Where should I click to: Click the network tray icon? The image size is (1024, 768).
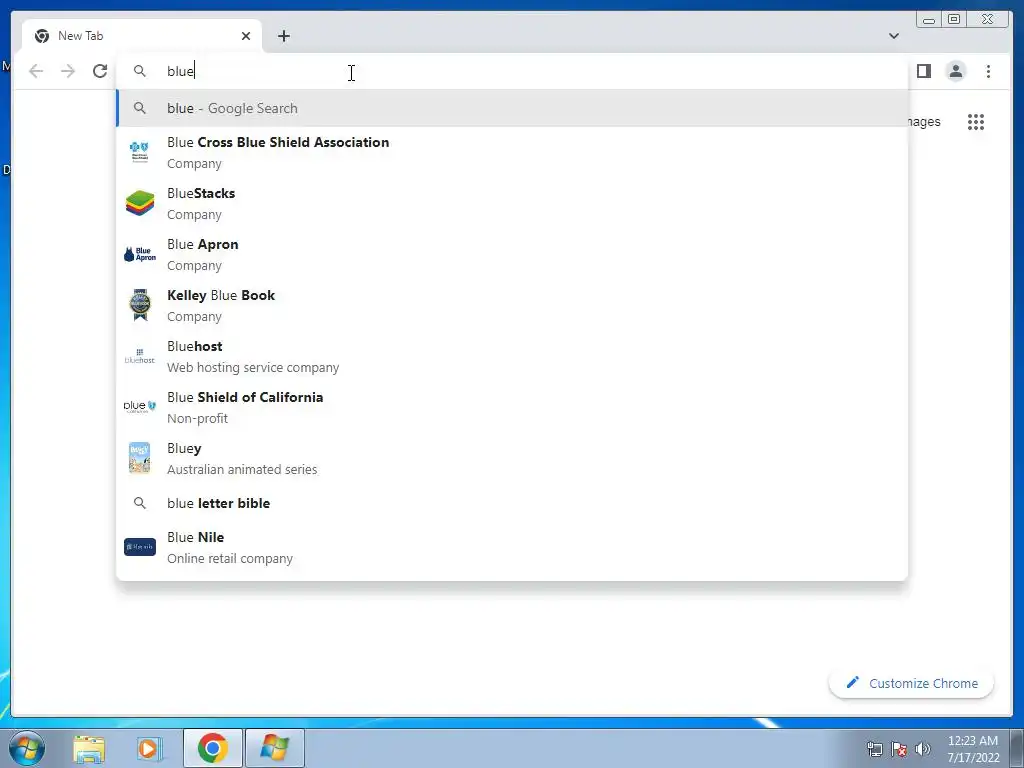(x=874, y=749)
